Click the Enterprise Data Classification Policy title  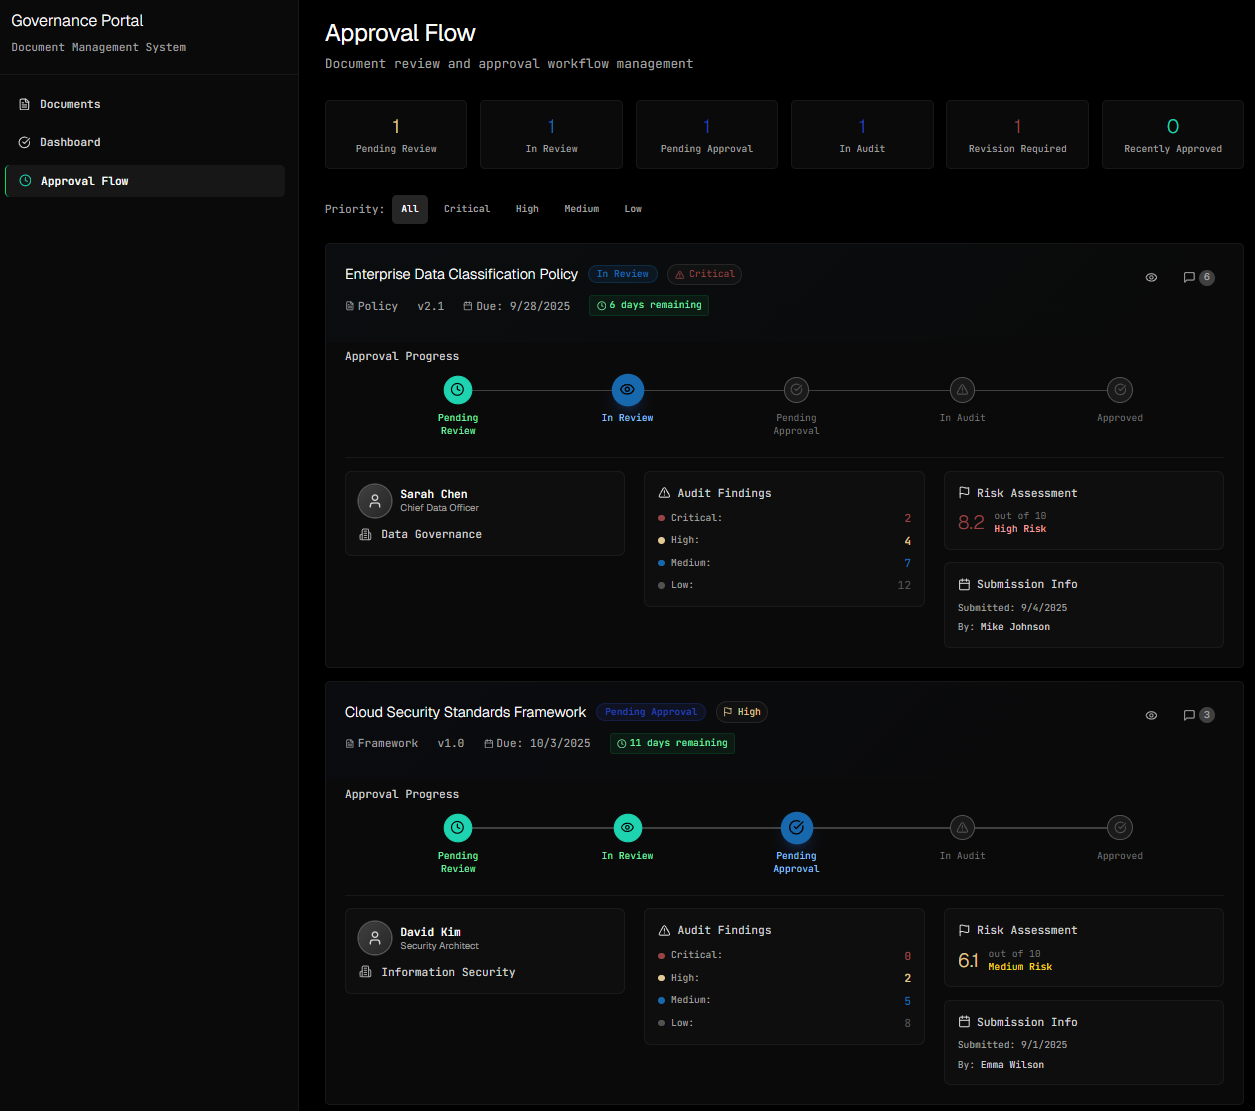pos(461,274)
